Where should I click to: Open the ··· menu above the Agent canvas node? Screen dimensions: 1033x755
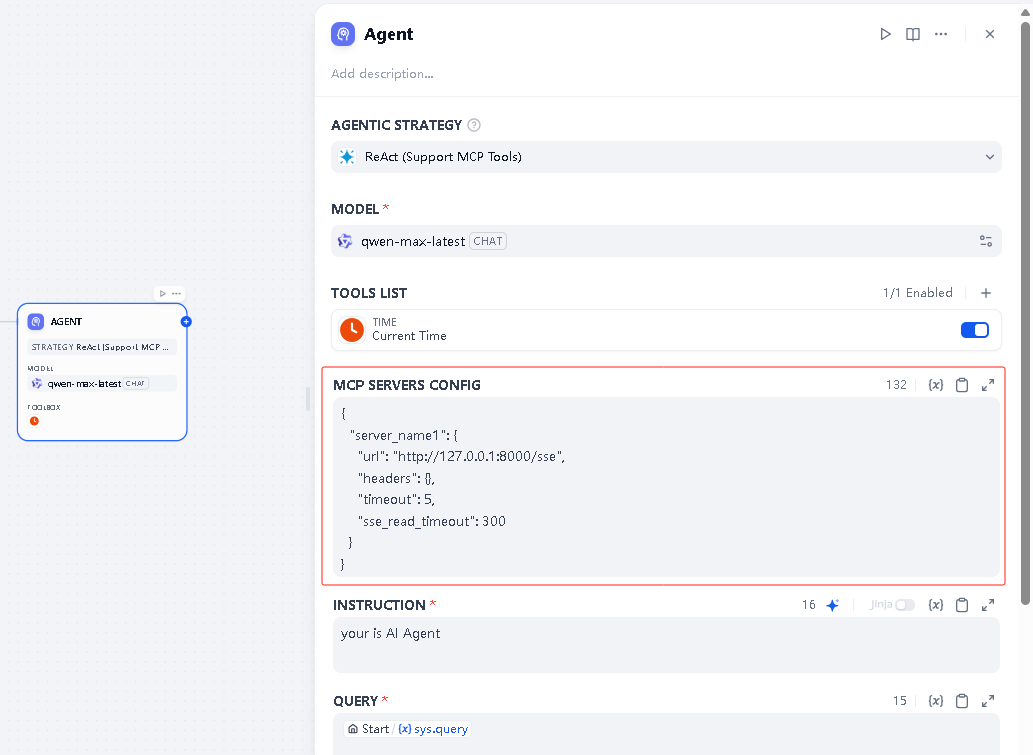click(x=176, y=293)
